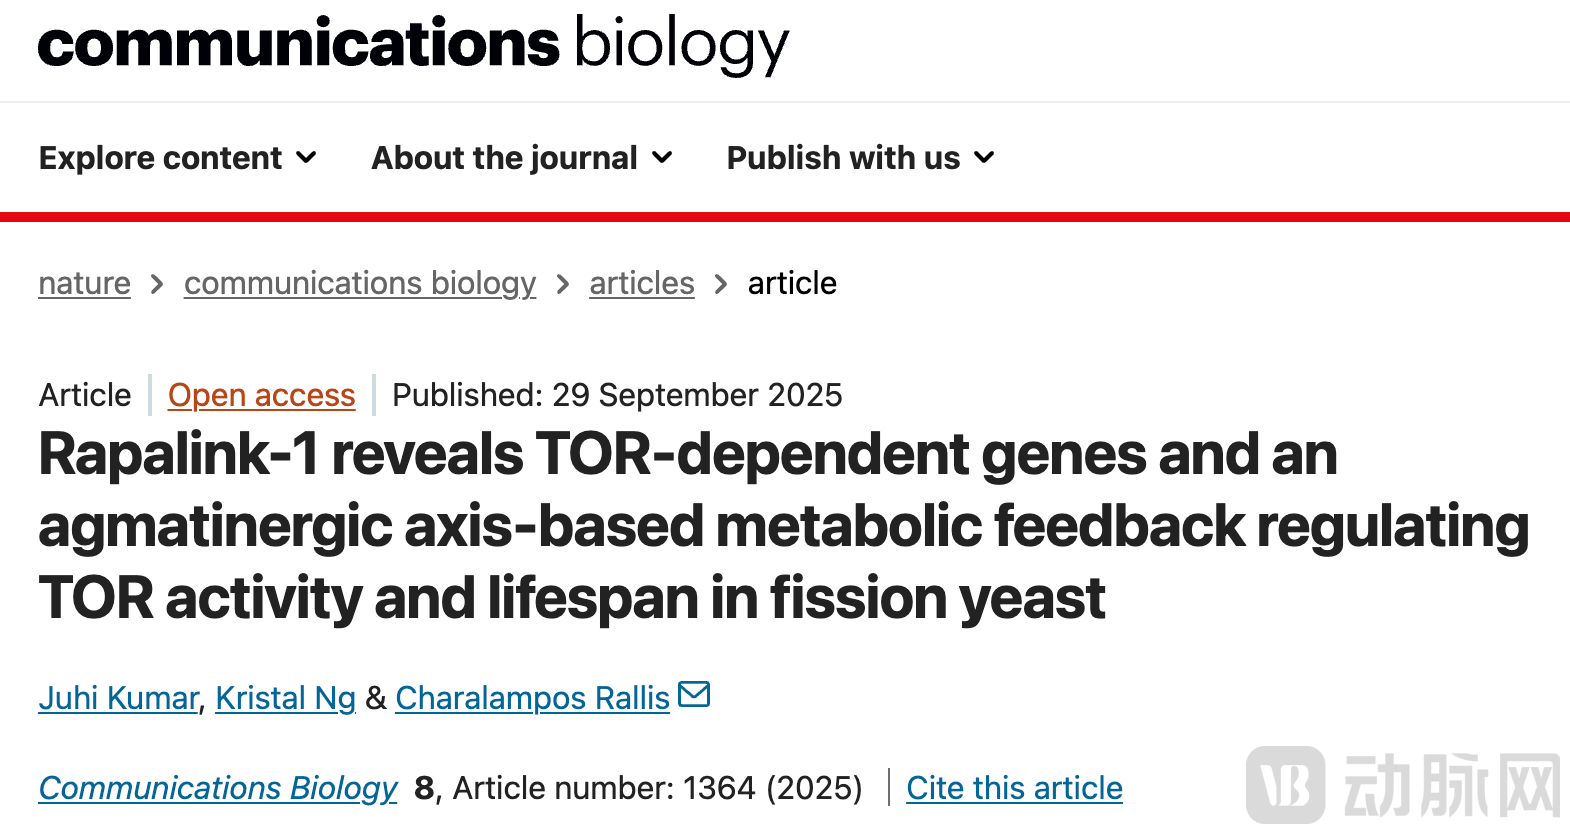The image size is (1570, 834).
Task: View author Kristal Ng's details
Action: click(x=285, y=698)
